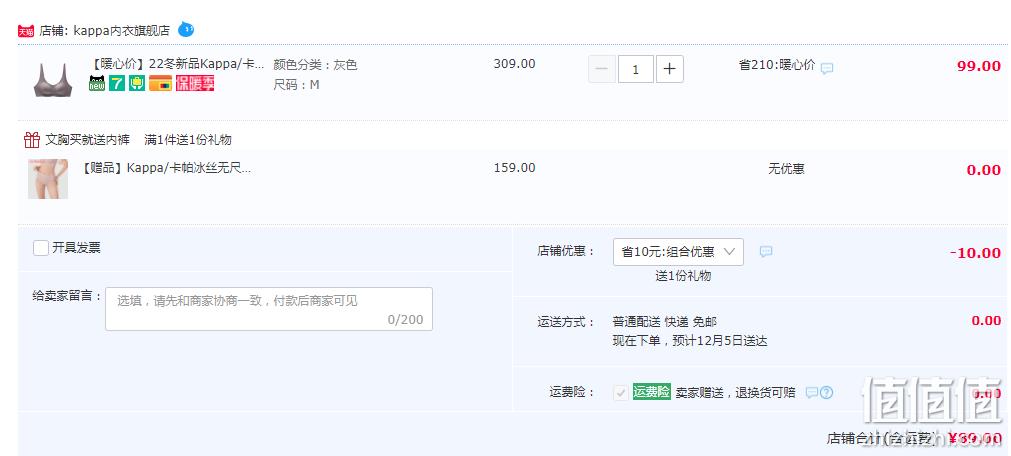Screen dimensions: 1011x456
Task: Click the orange credit card payment badge
Action: (161, 83)
